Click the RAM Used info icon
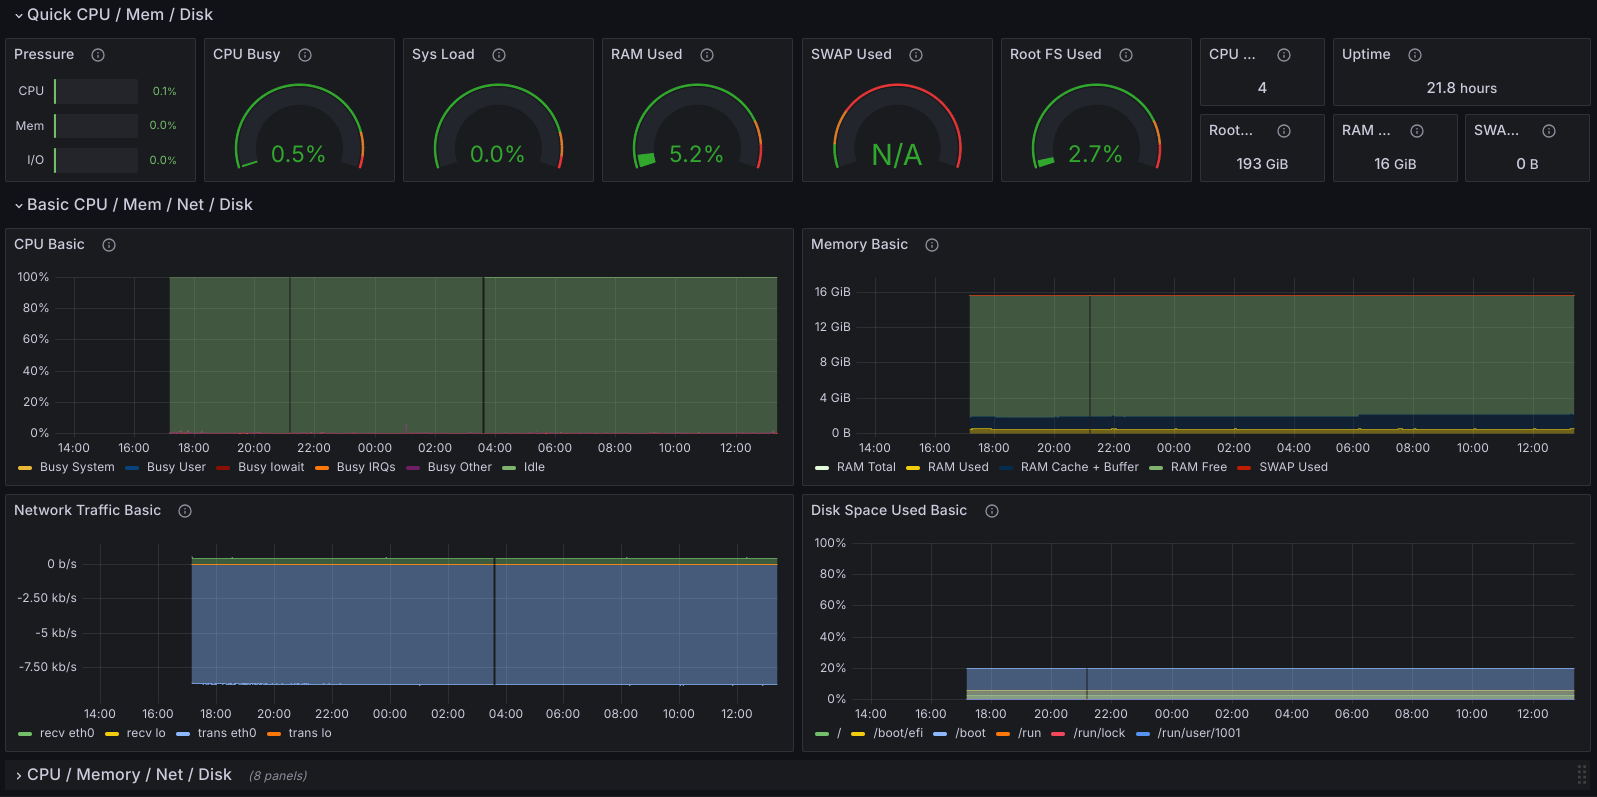Viewport: 1597px width, 797px height. (x=707, y=55)
